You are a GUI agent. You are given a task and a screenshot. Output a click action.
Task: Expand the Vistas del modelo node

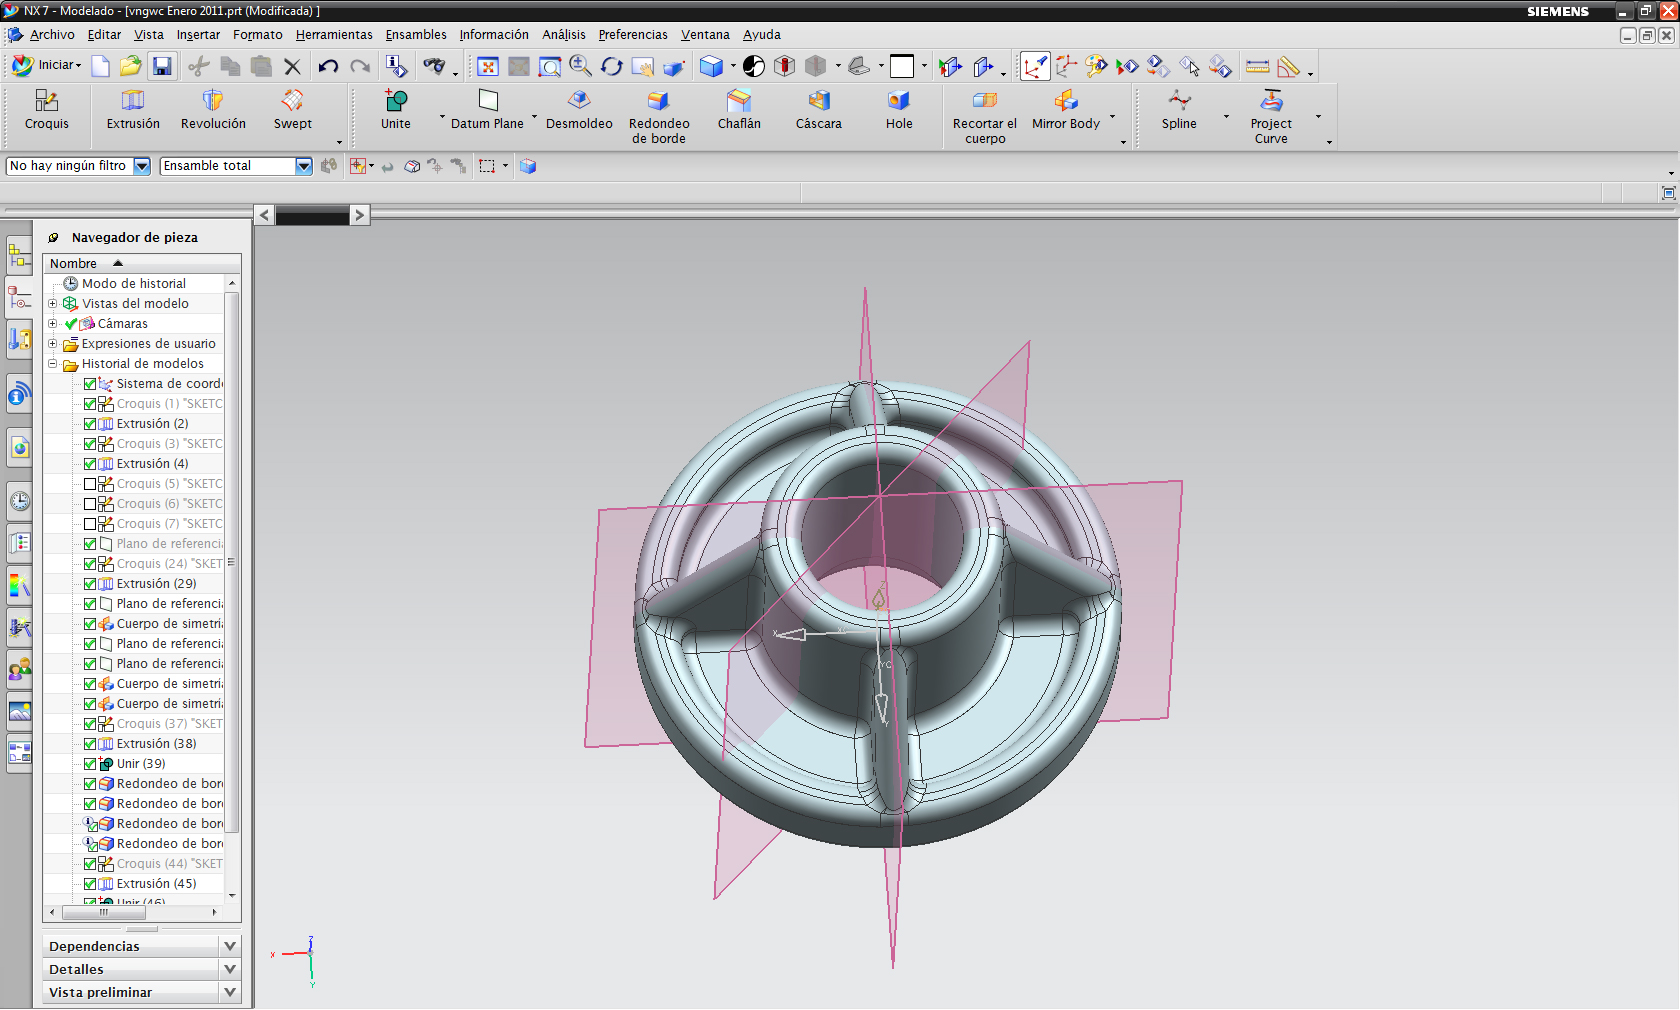point(53,303)
